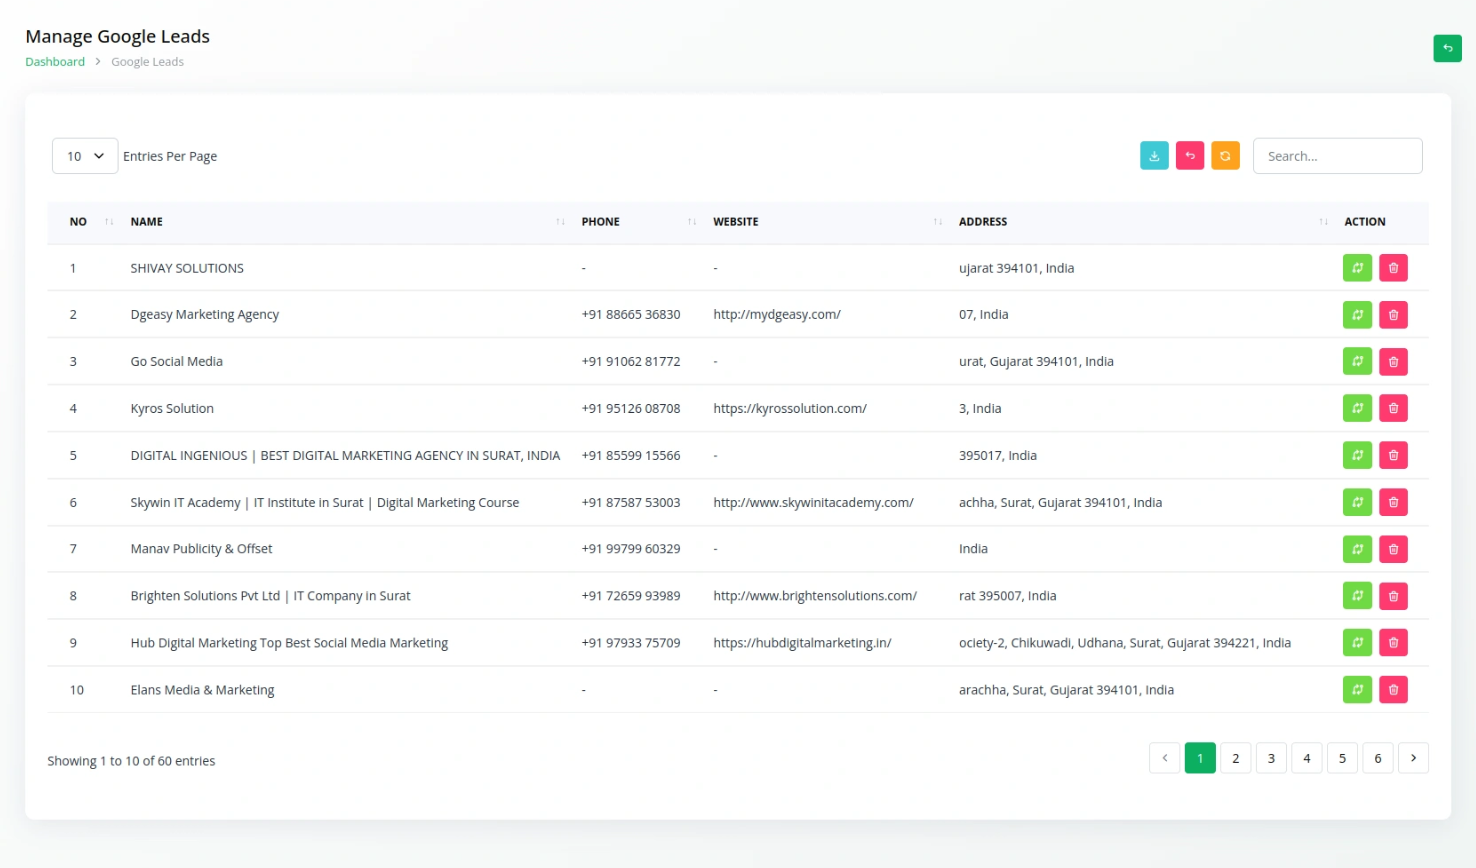Screen dimensions: 1476x868
Task: Click the website http://www.skywinitacademy.com/
Action: (813, 502)
